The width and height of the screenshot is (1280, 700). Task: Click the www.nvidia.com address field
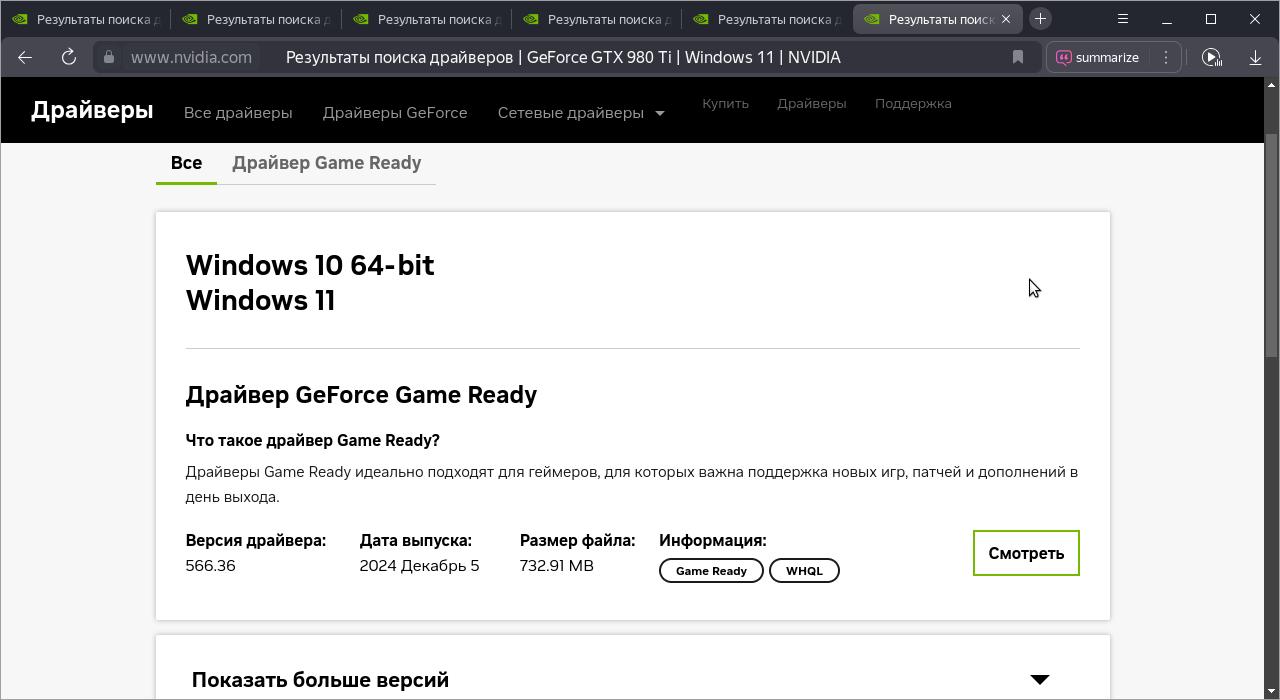[x=191, y=57]
